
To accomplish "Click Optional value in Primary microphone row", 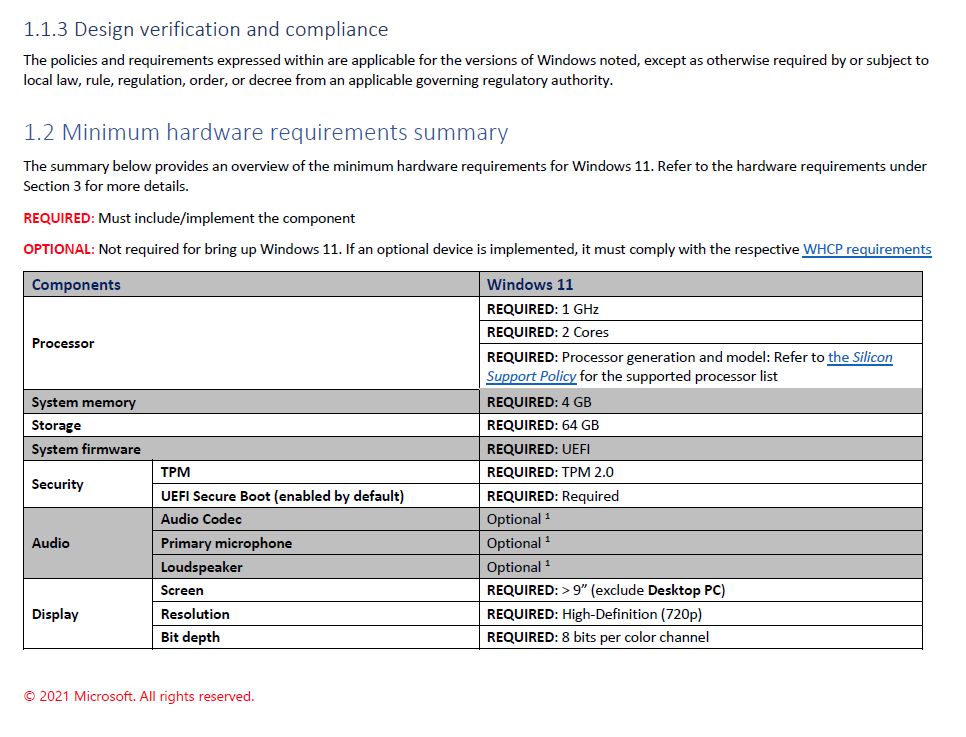I will tap(700, 543).
